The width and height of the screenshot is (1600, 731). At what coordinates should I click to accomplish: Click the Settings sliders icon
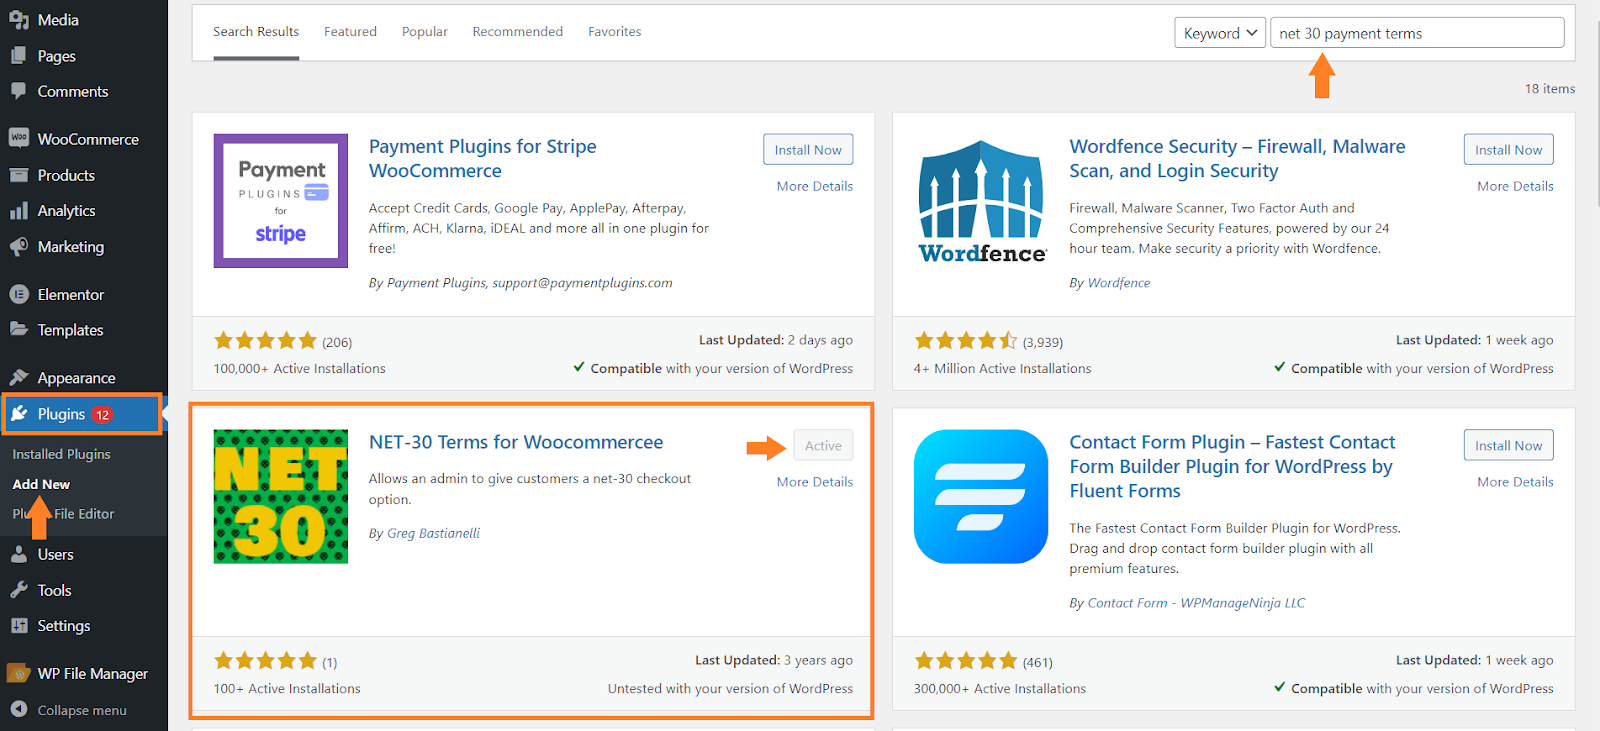(x=18, y=626)
